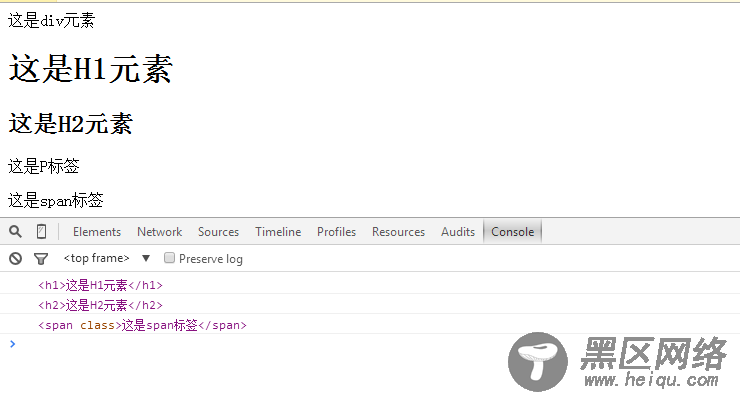740x397 pixels.
Task: Click the h1 element console output
Action: (x=101, y=285)
